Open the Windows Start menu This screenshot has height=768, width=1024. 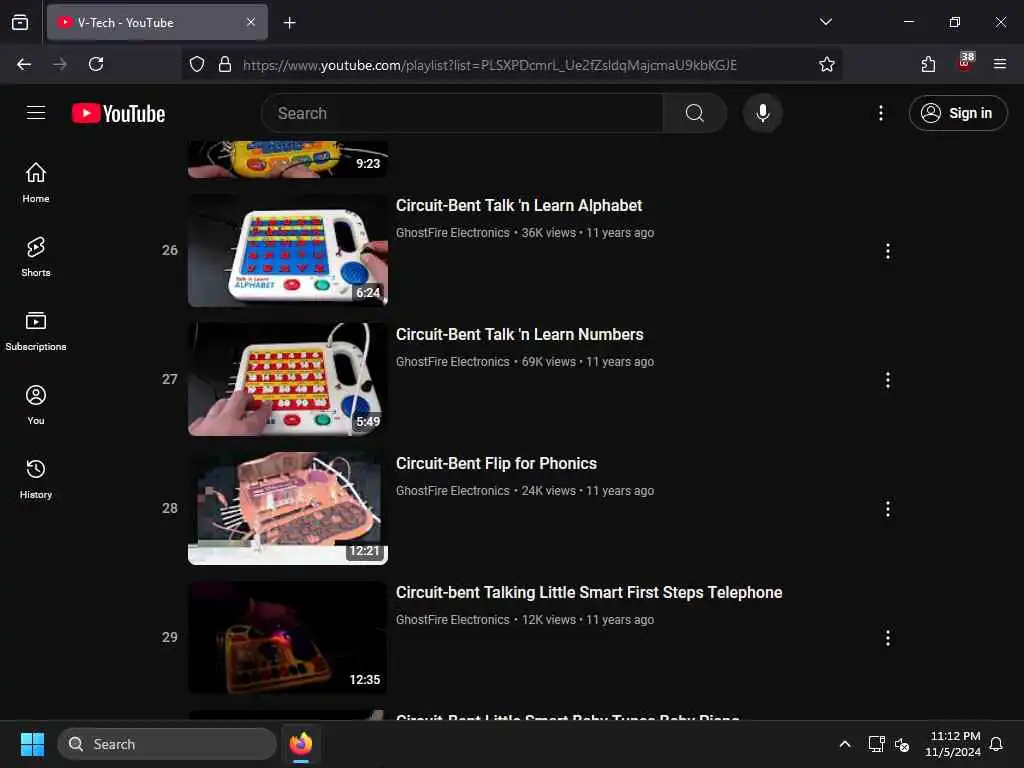pos(32,744)
